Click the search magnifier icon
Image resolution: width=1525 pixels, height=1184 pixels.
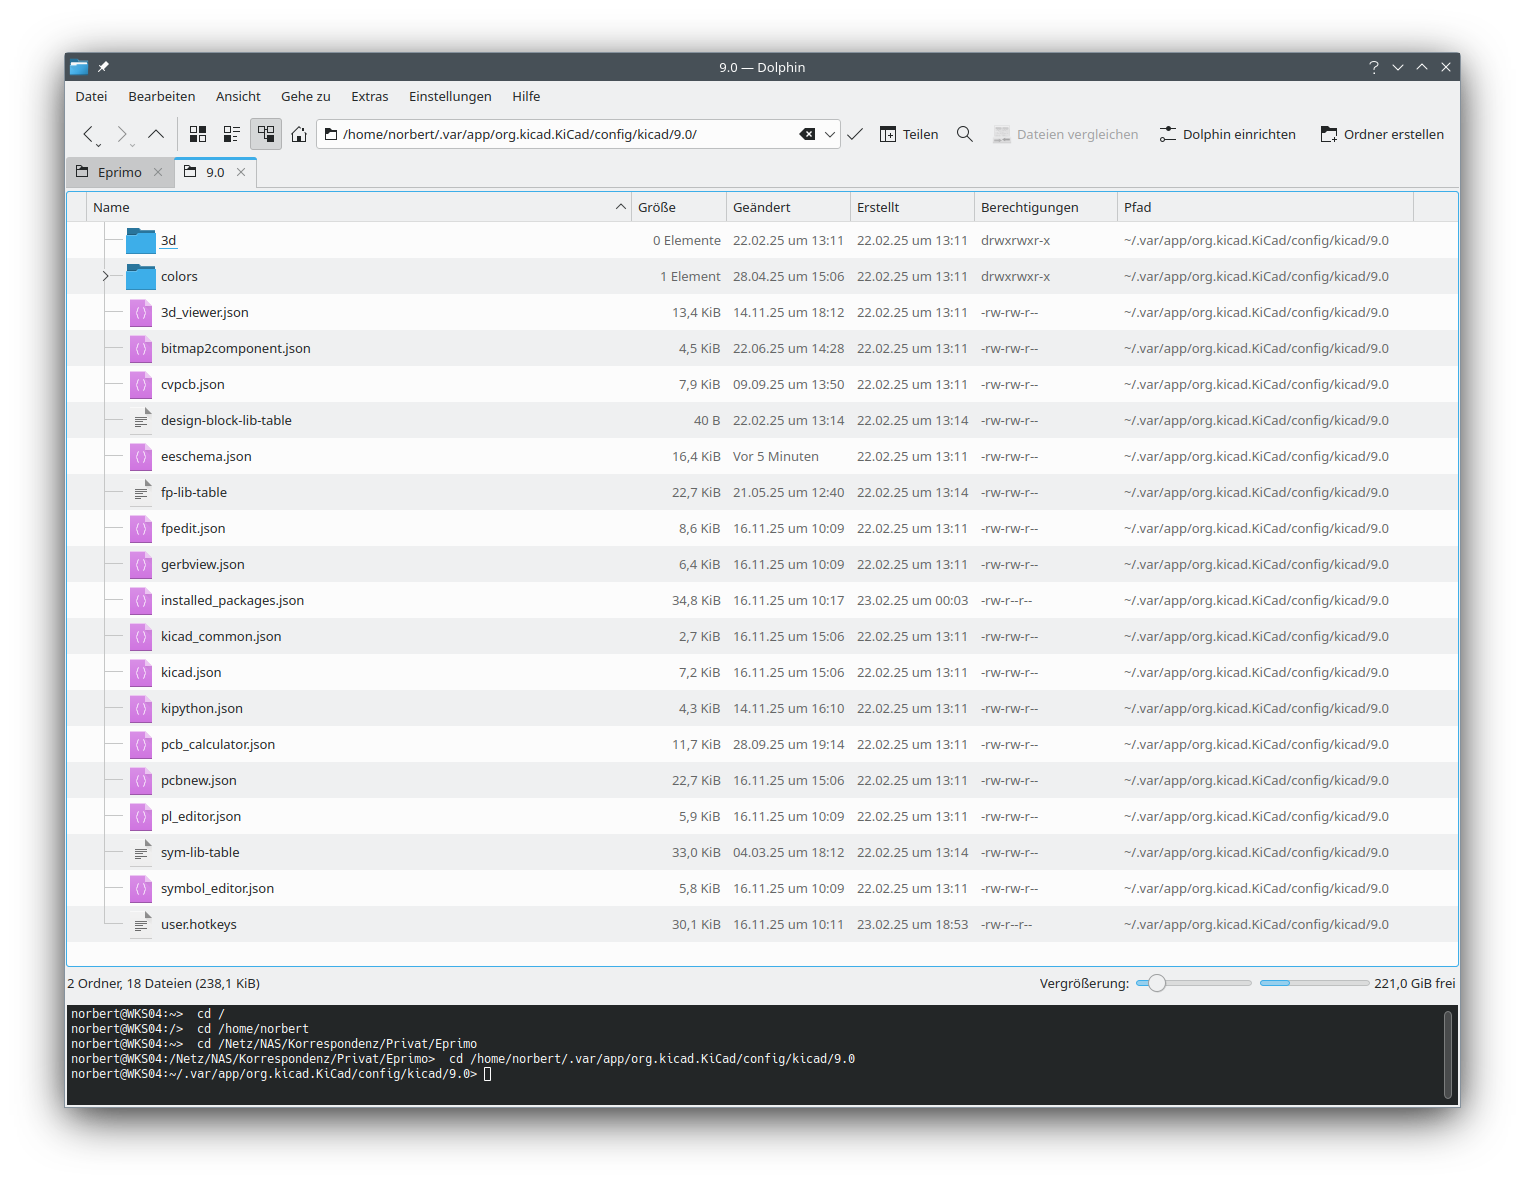(x=965, y=134)
